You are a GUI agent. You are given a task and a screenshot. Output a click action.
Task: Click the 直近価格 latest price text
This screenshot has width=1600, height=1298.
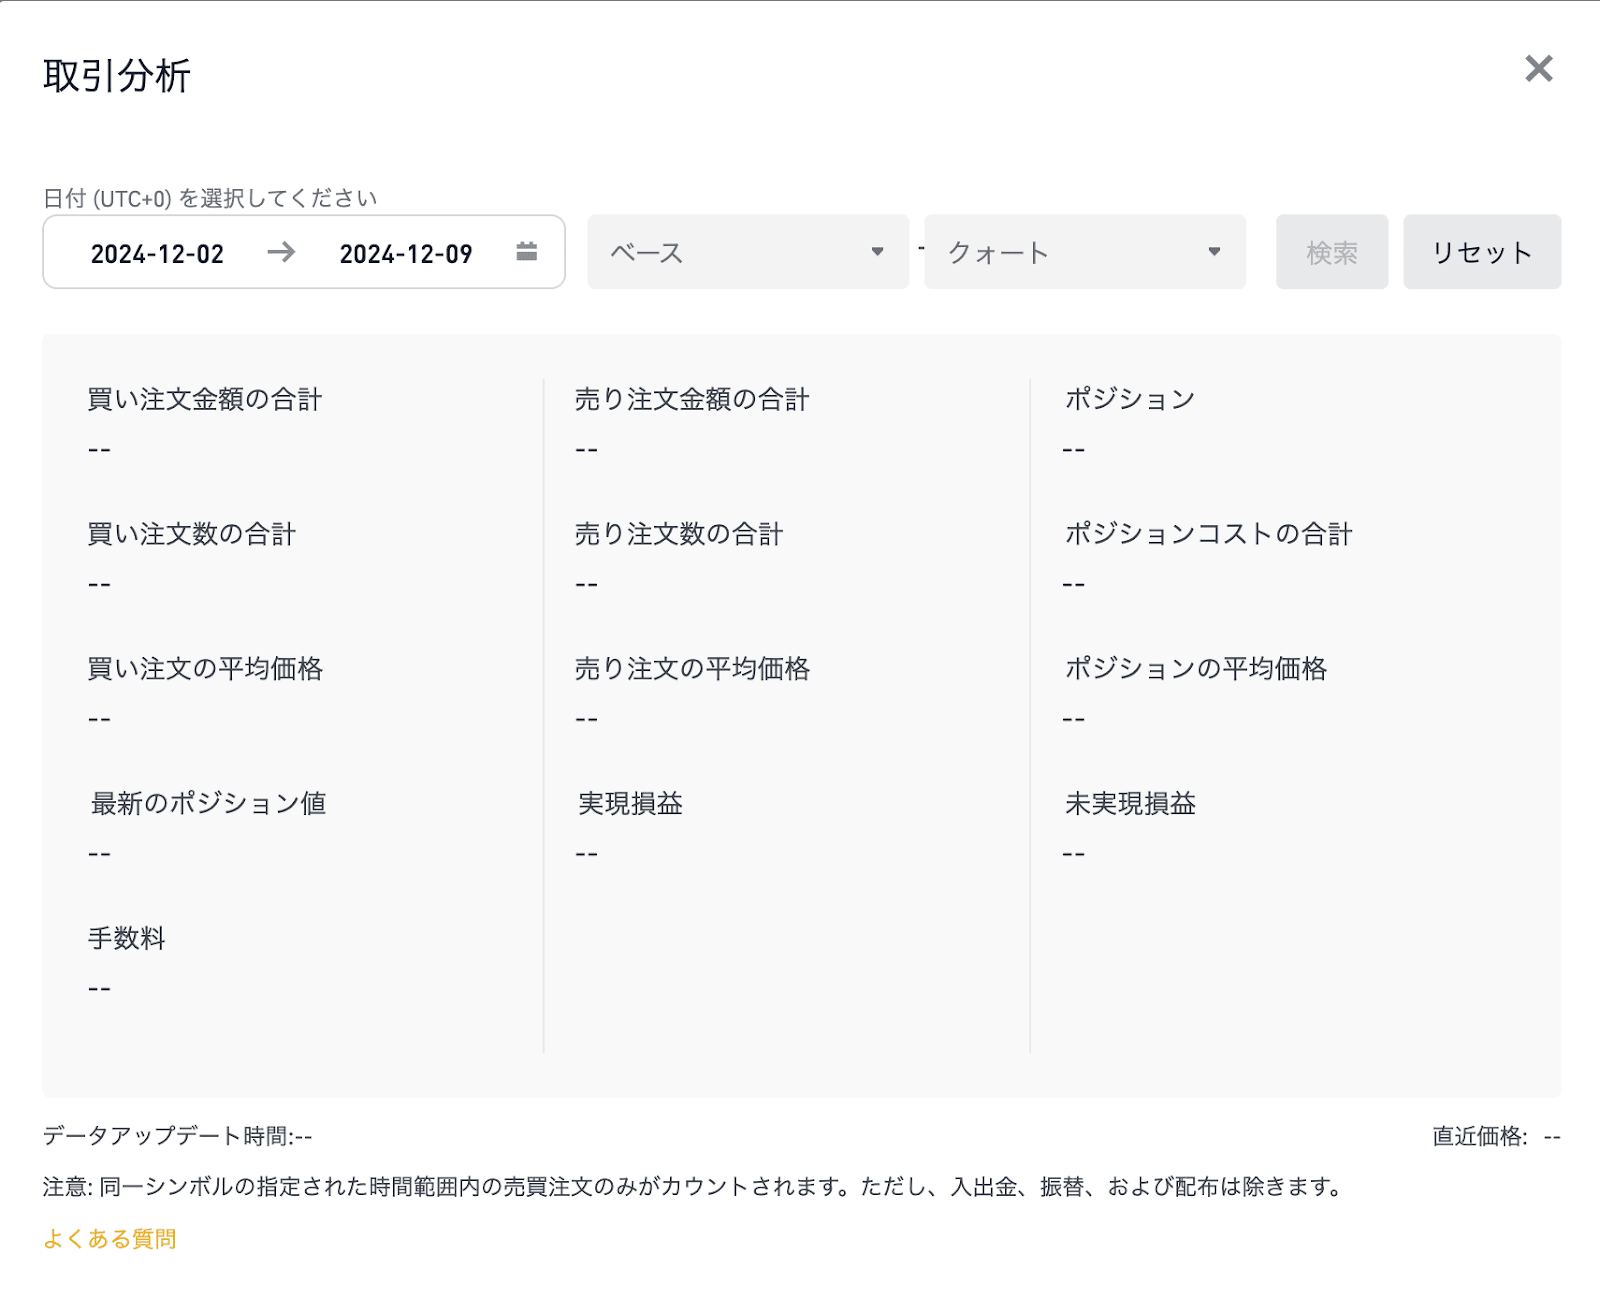[x=1496, y=1136]
